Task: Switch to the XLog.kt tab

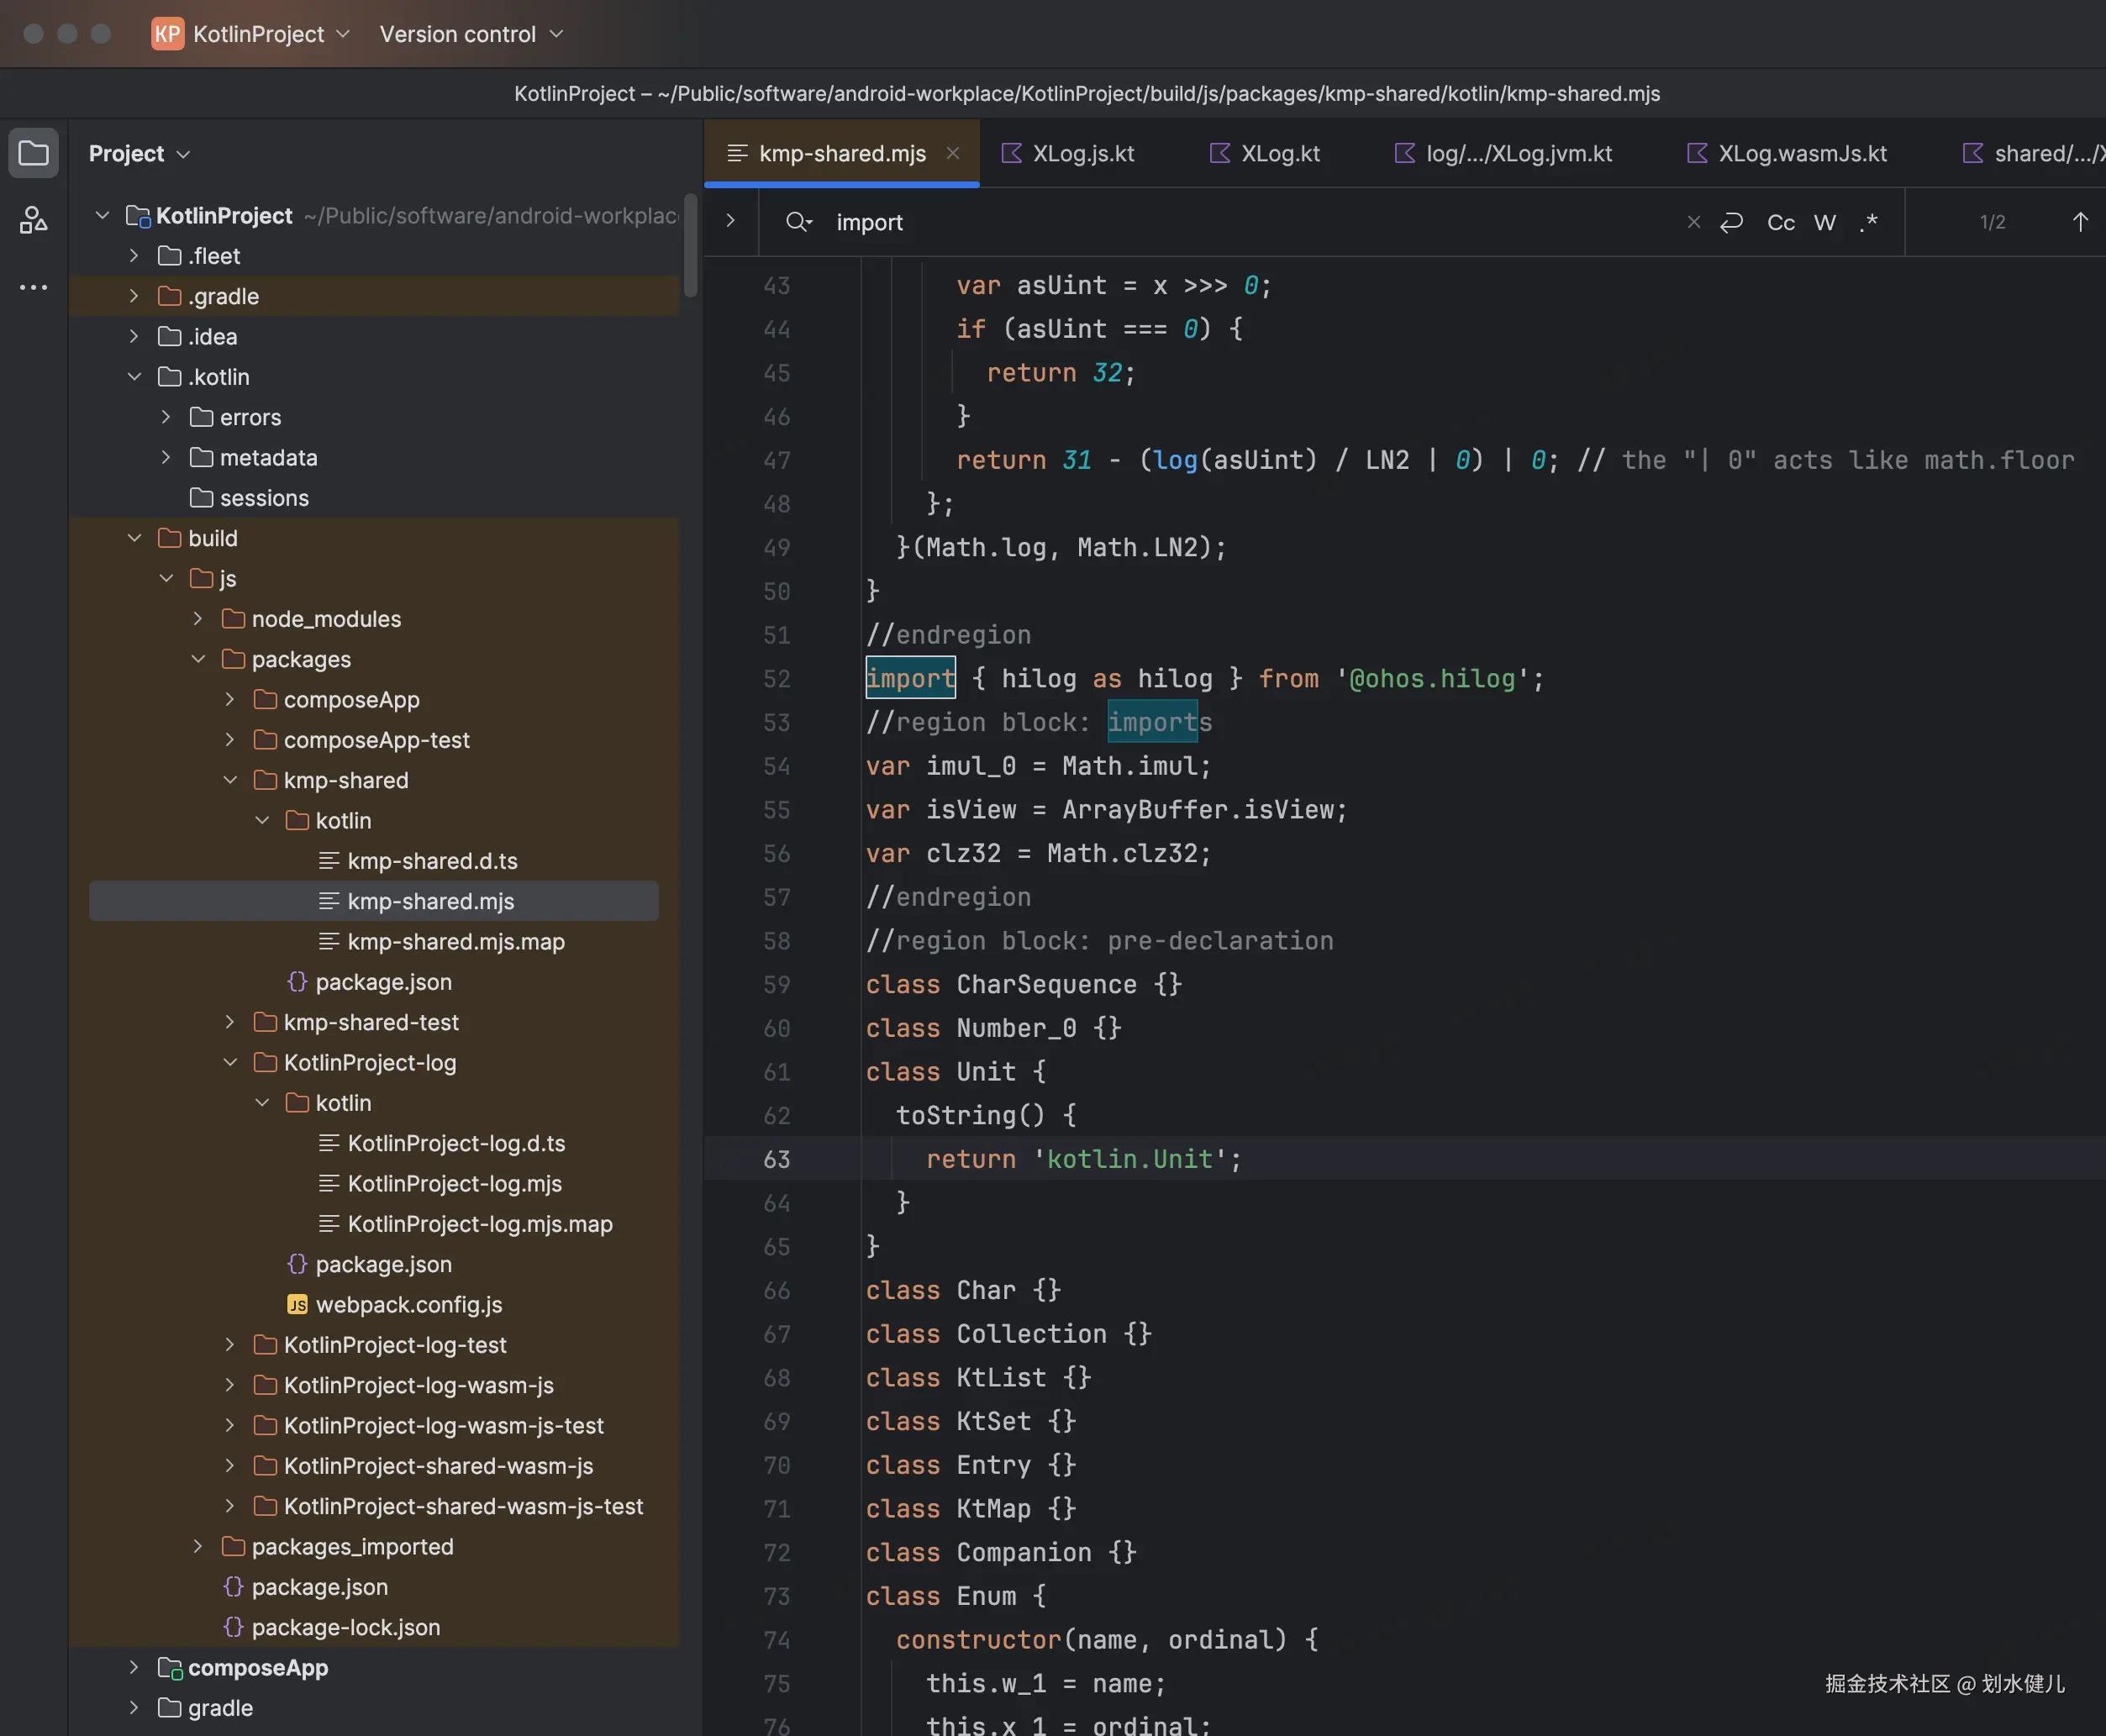Action: coord(1265,153)
